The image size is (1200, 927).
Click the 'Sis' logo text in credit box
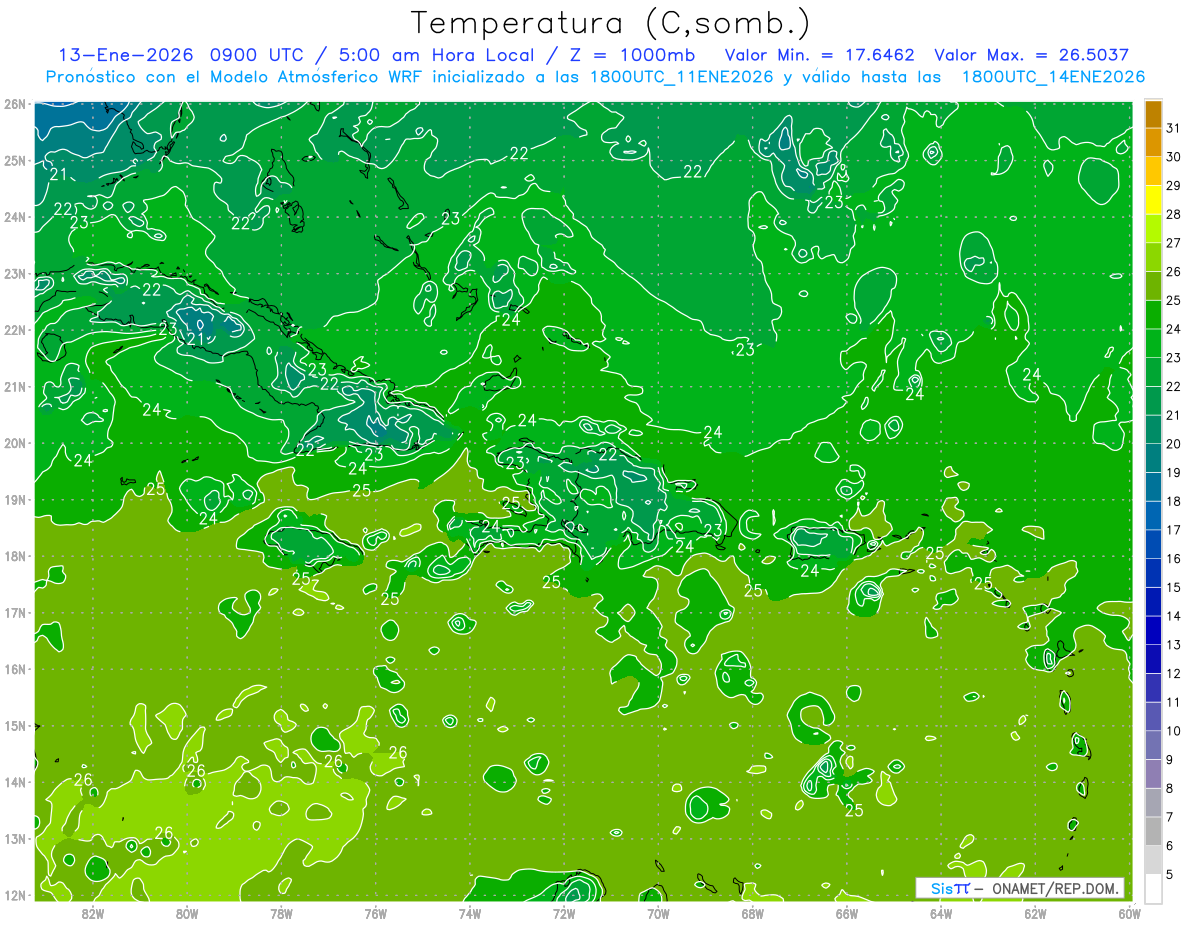coord(941,888)
